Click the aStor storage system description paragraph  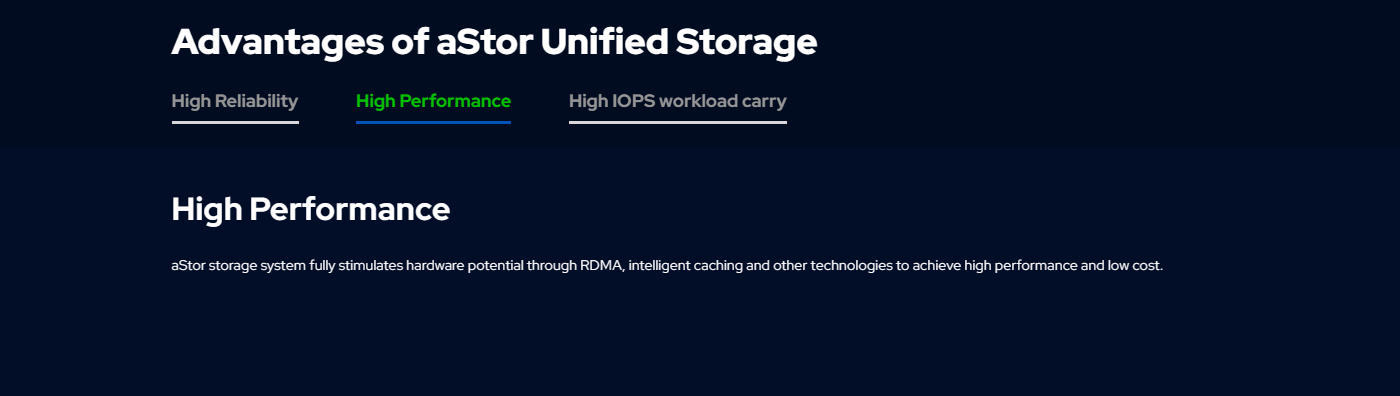(667, 266)
